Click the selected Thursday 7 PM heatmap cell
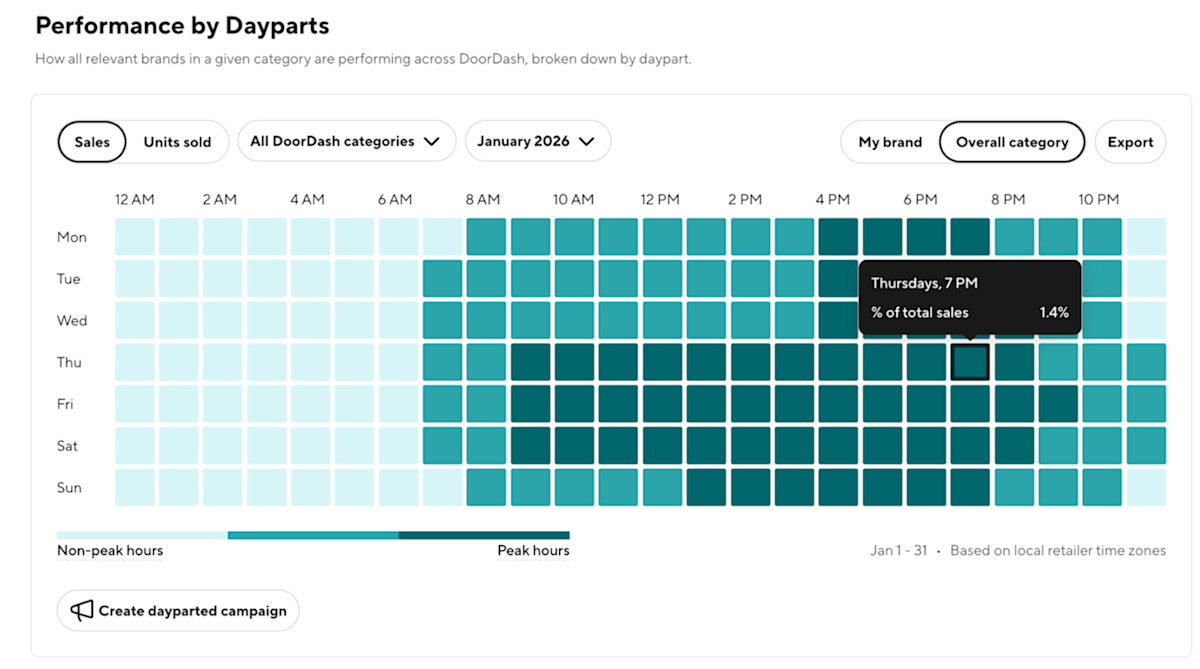 pos(969,362)
